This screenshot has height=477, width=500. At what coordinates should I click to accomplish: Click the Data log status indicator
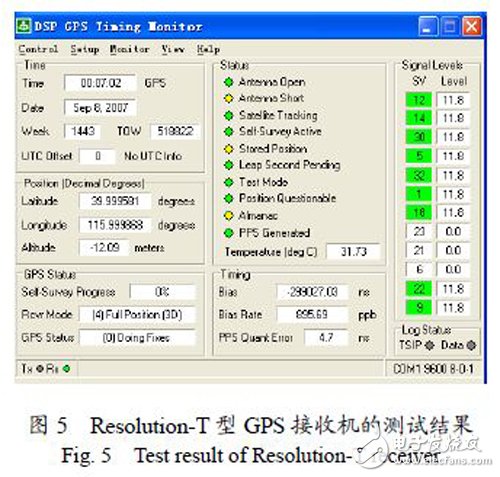[x=471, y=345]
